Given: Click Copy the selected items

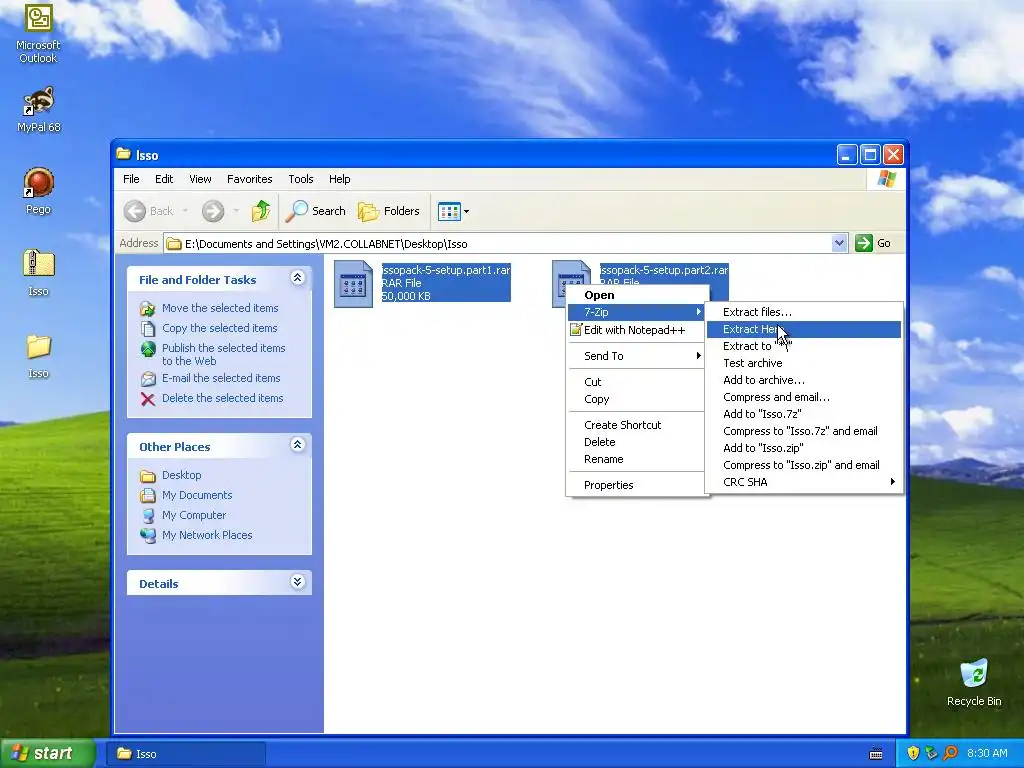Looking at the screenshot, I should (219, 328).
